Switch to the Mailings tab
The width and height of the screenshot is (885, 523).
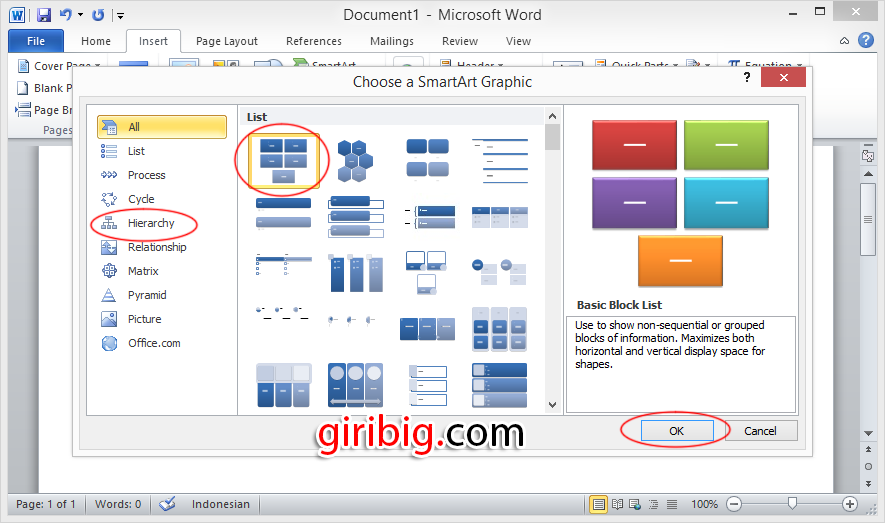tap(392, 41)
